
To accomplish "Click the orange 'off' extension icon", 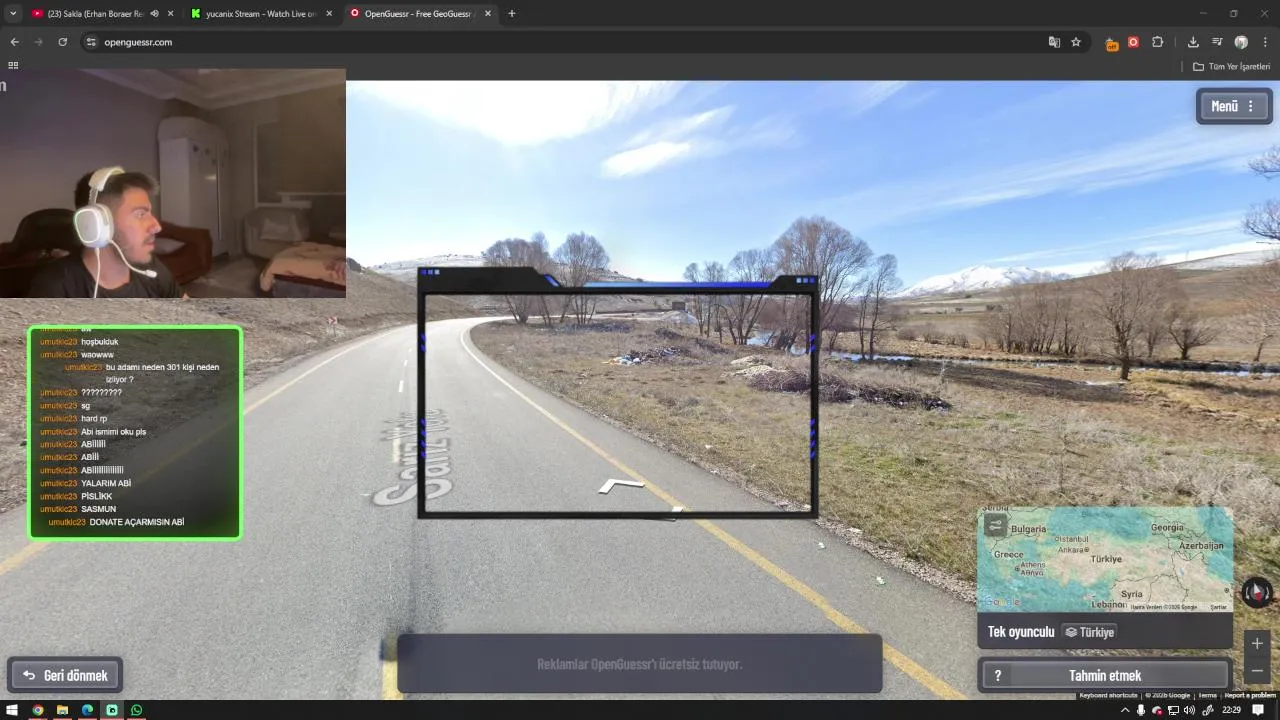I will tap(1111, 43).
